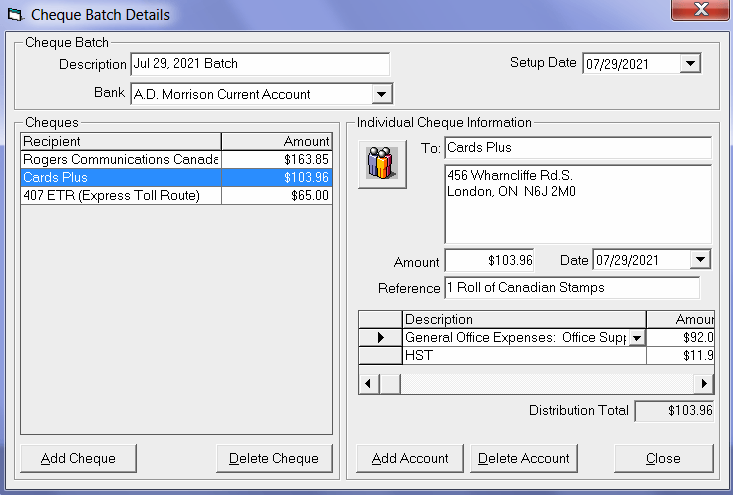Viewport: 733px width, 495px height.
Task: Click the HST amount cell
Action: coord(680,356)
